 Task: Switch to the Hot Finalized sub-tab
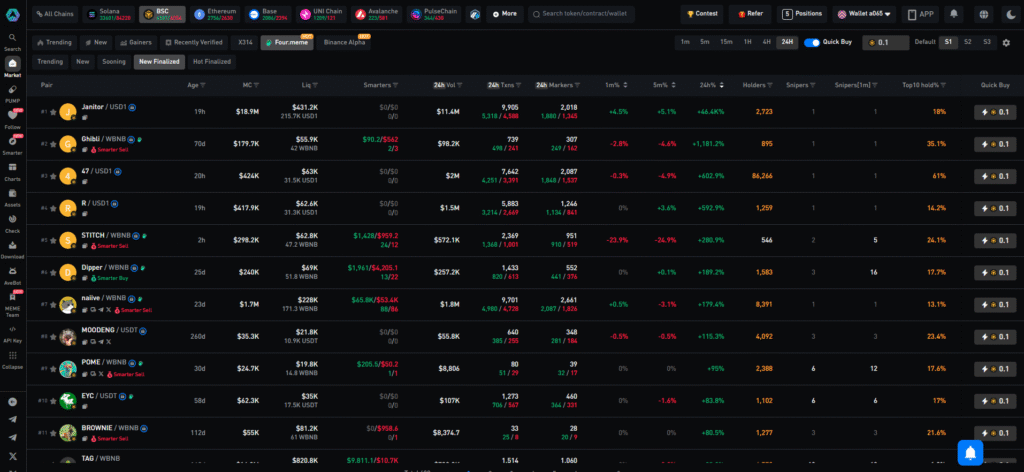[212, 62]
